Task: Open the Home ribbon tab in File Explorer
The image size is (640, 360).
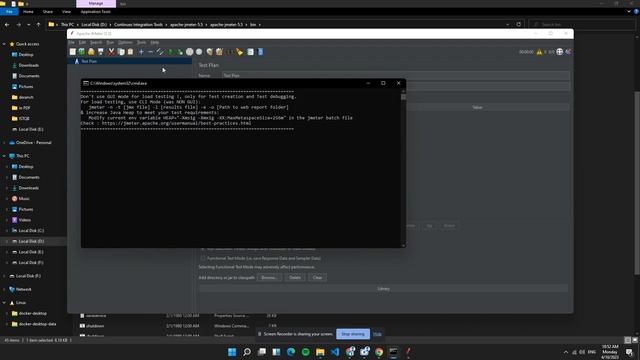Action: (28, 12)
